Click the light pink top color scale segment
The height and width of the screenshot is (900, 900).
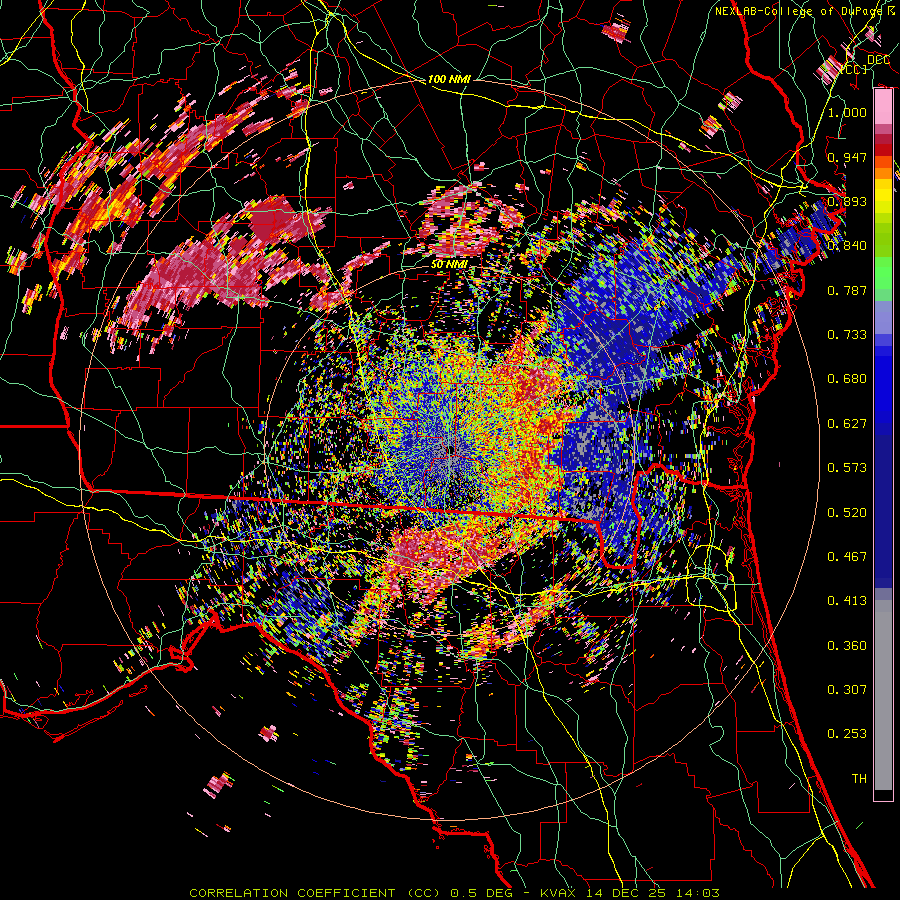[883, 107]
